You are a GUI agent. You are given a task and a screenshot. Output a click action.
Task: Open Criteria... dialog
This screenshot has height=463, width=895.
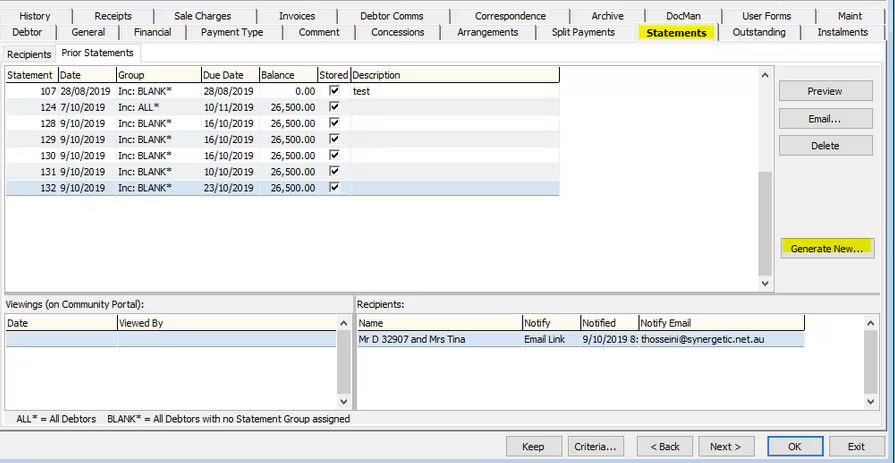tap(596, 446)
